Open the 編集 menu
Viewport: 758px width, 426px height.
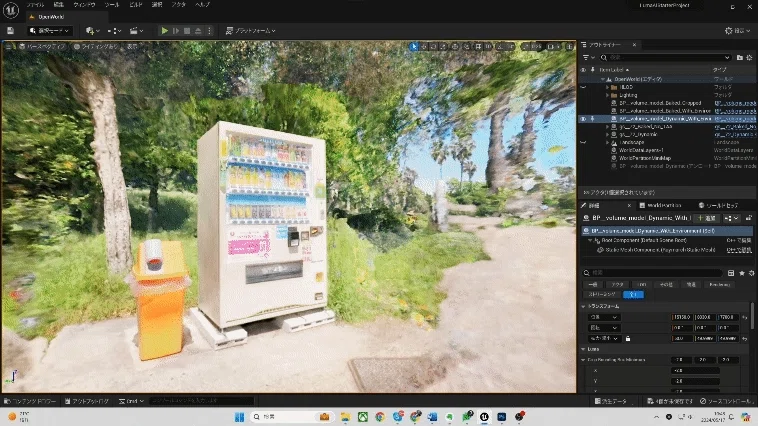(58, 4)
